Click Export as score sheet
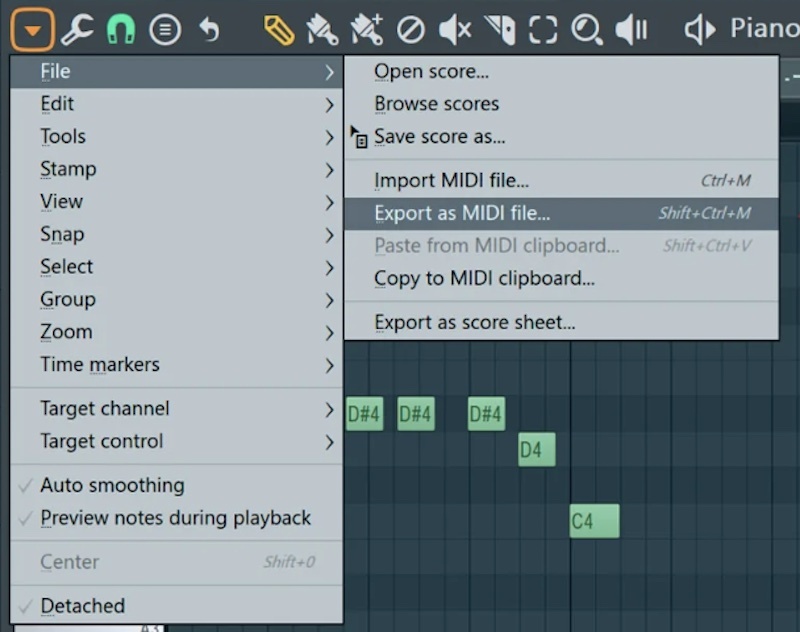Image resolution: width=800 pixels, height=632 pixels. [x=474, y=323]
